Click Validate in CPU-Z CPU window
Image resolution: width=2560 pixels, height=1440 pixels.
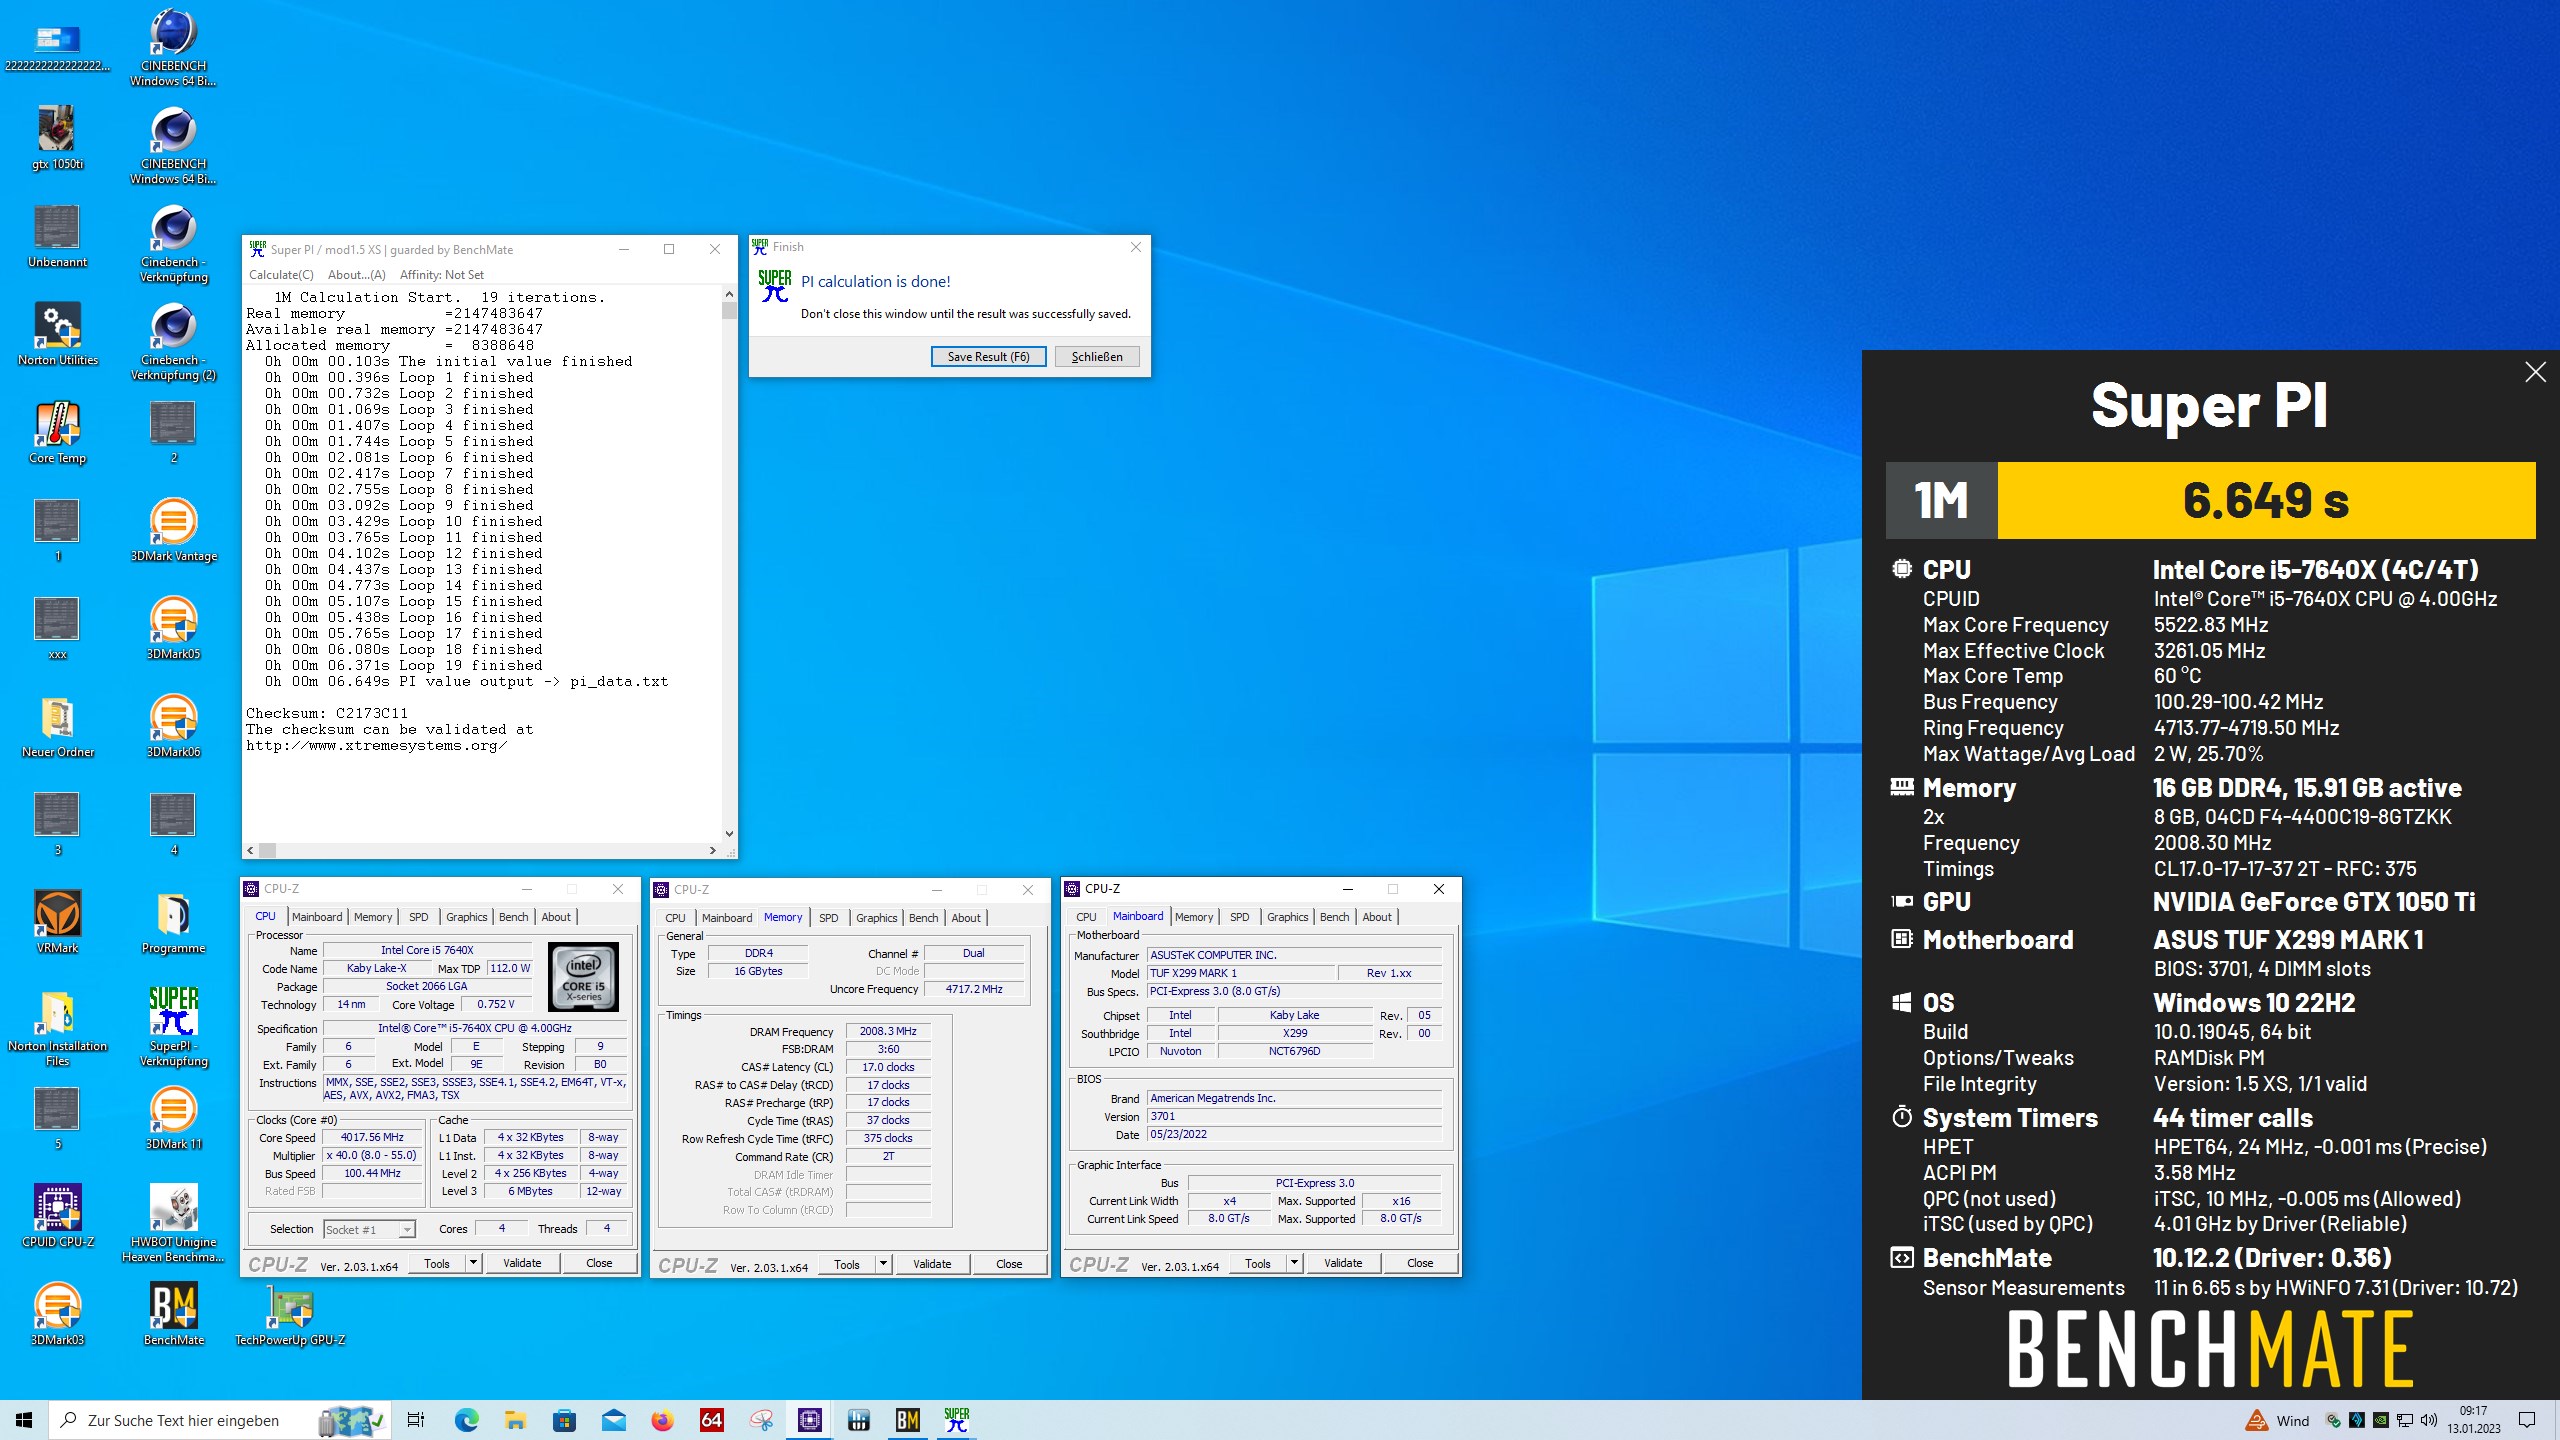(522, 1263)
